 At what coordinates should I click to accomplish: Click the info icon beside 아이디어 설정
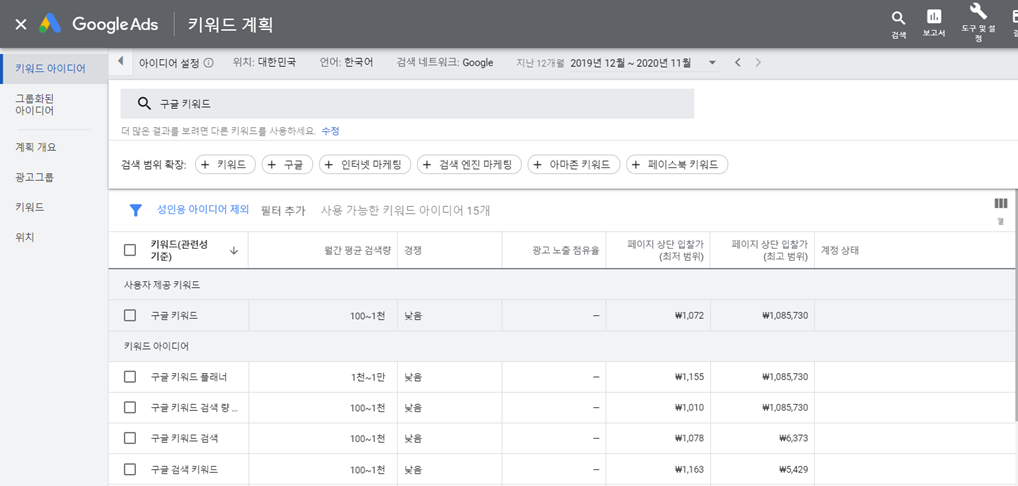coord(208,63)
